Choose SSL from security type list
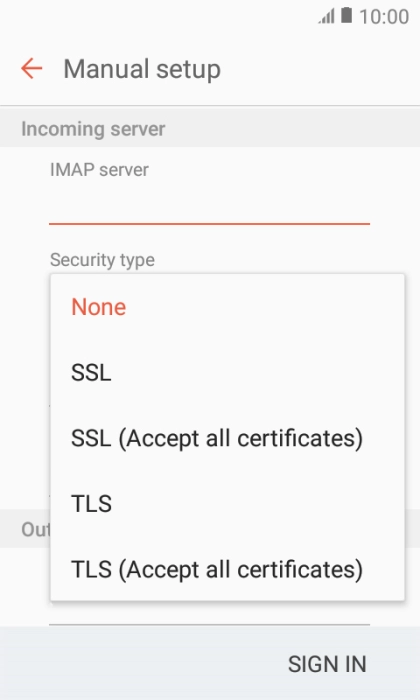 [228, 372]
